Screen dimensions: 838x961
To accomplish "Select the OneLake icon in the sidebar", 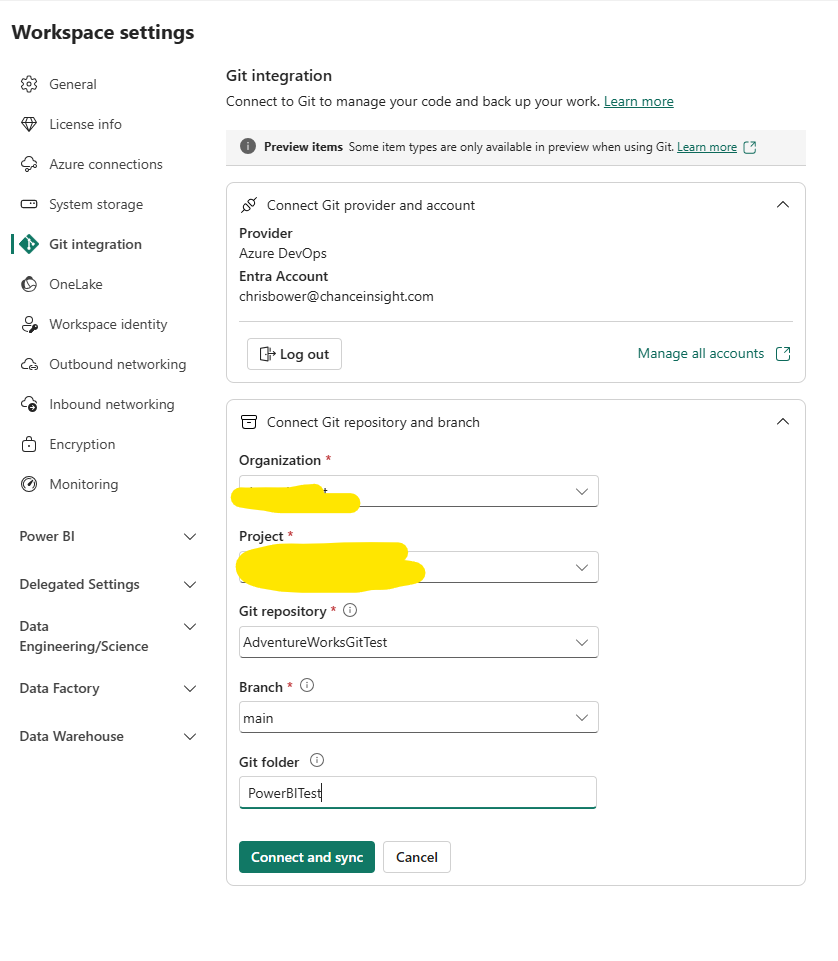I will tap(30, 284).
